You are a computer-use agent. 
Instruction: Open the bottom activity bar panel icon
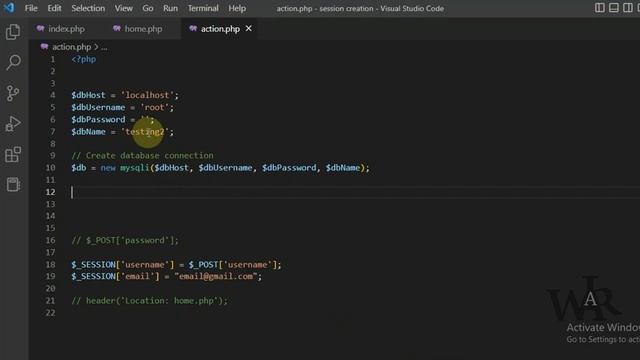click(13, 184)
